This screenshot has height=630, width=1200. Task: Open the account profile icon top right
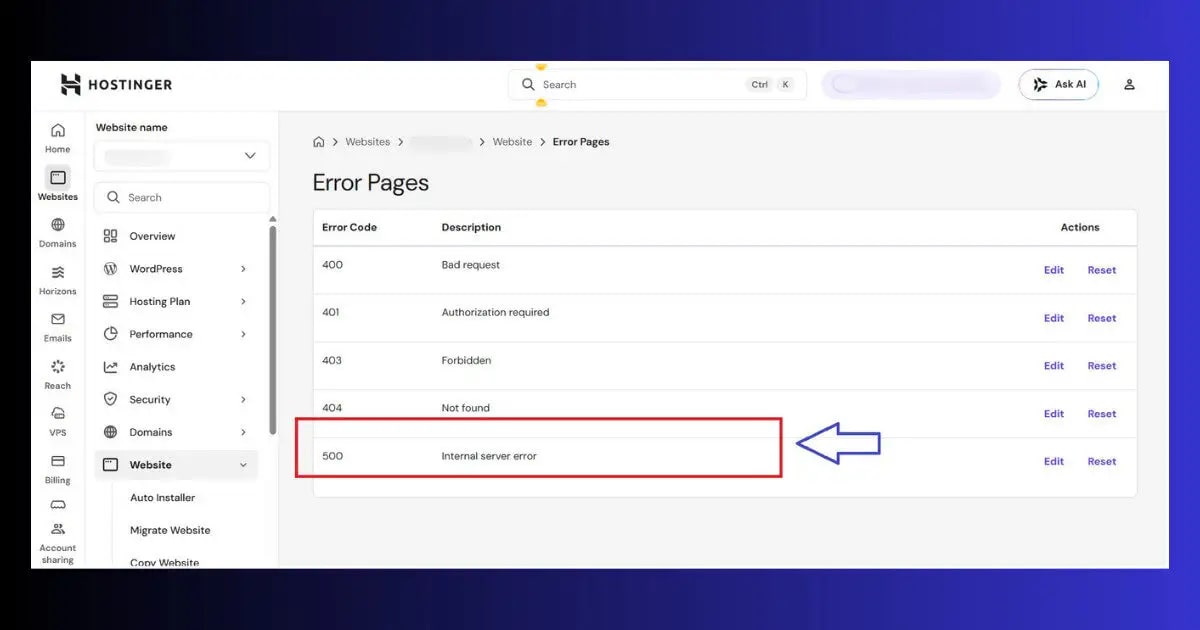(x=1129, y=84)
